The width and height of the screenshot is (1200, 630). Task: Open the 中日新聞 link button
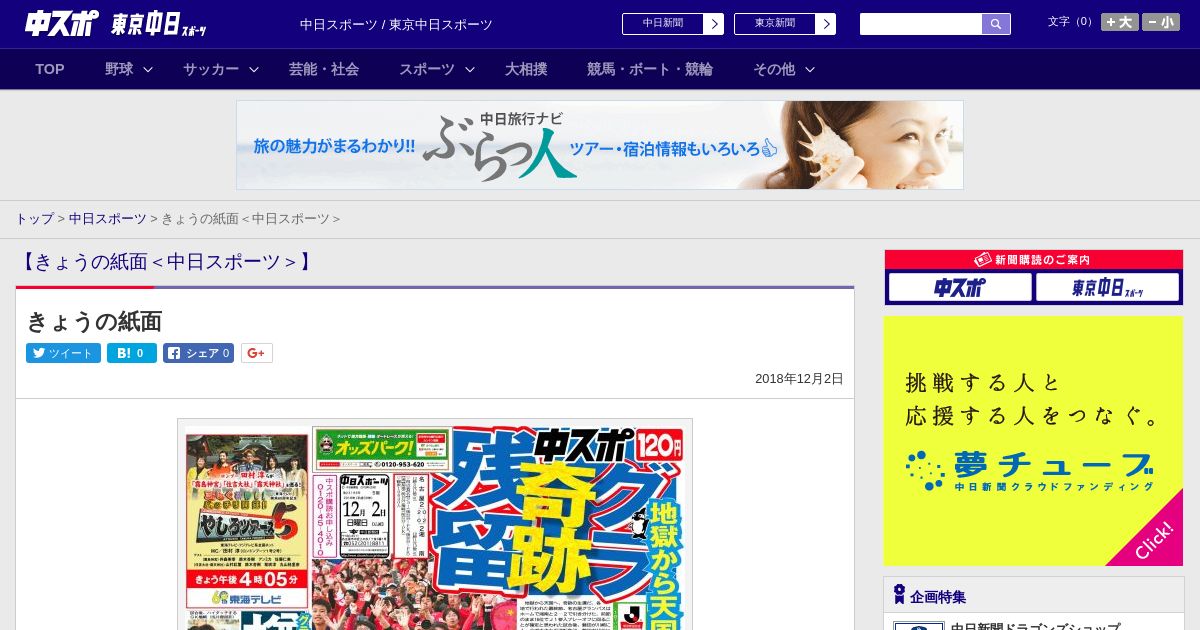click(662, 24)
